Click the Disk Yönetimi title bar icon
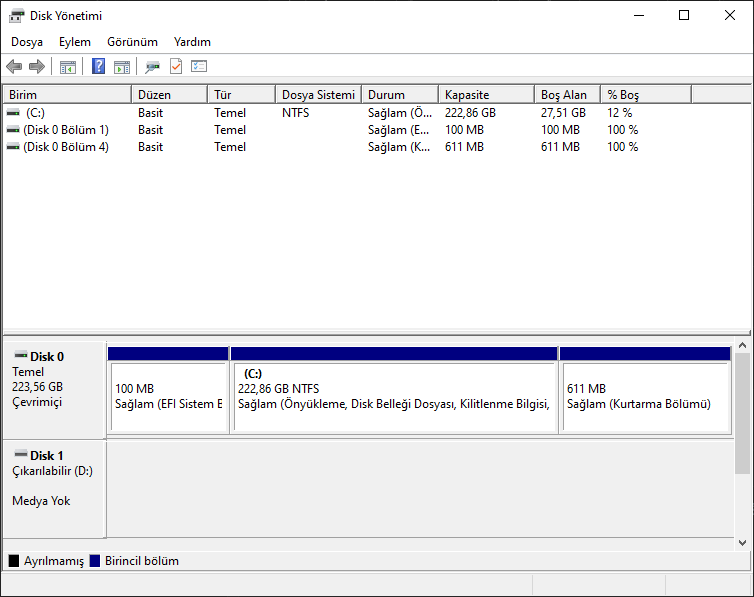754x597 pixels. point(16,16)
